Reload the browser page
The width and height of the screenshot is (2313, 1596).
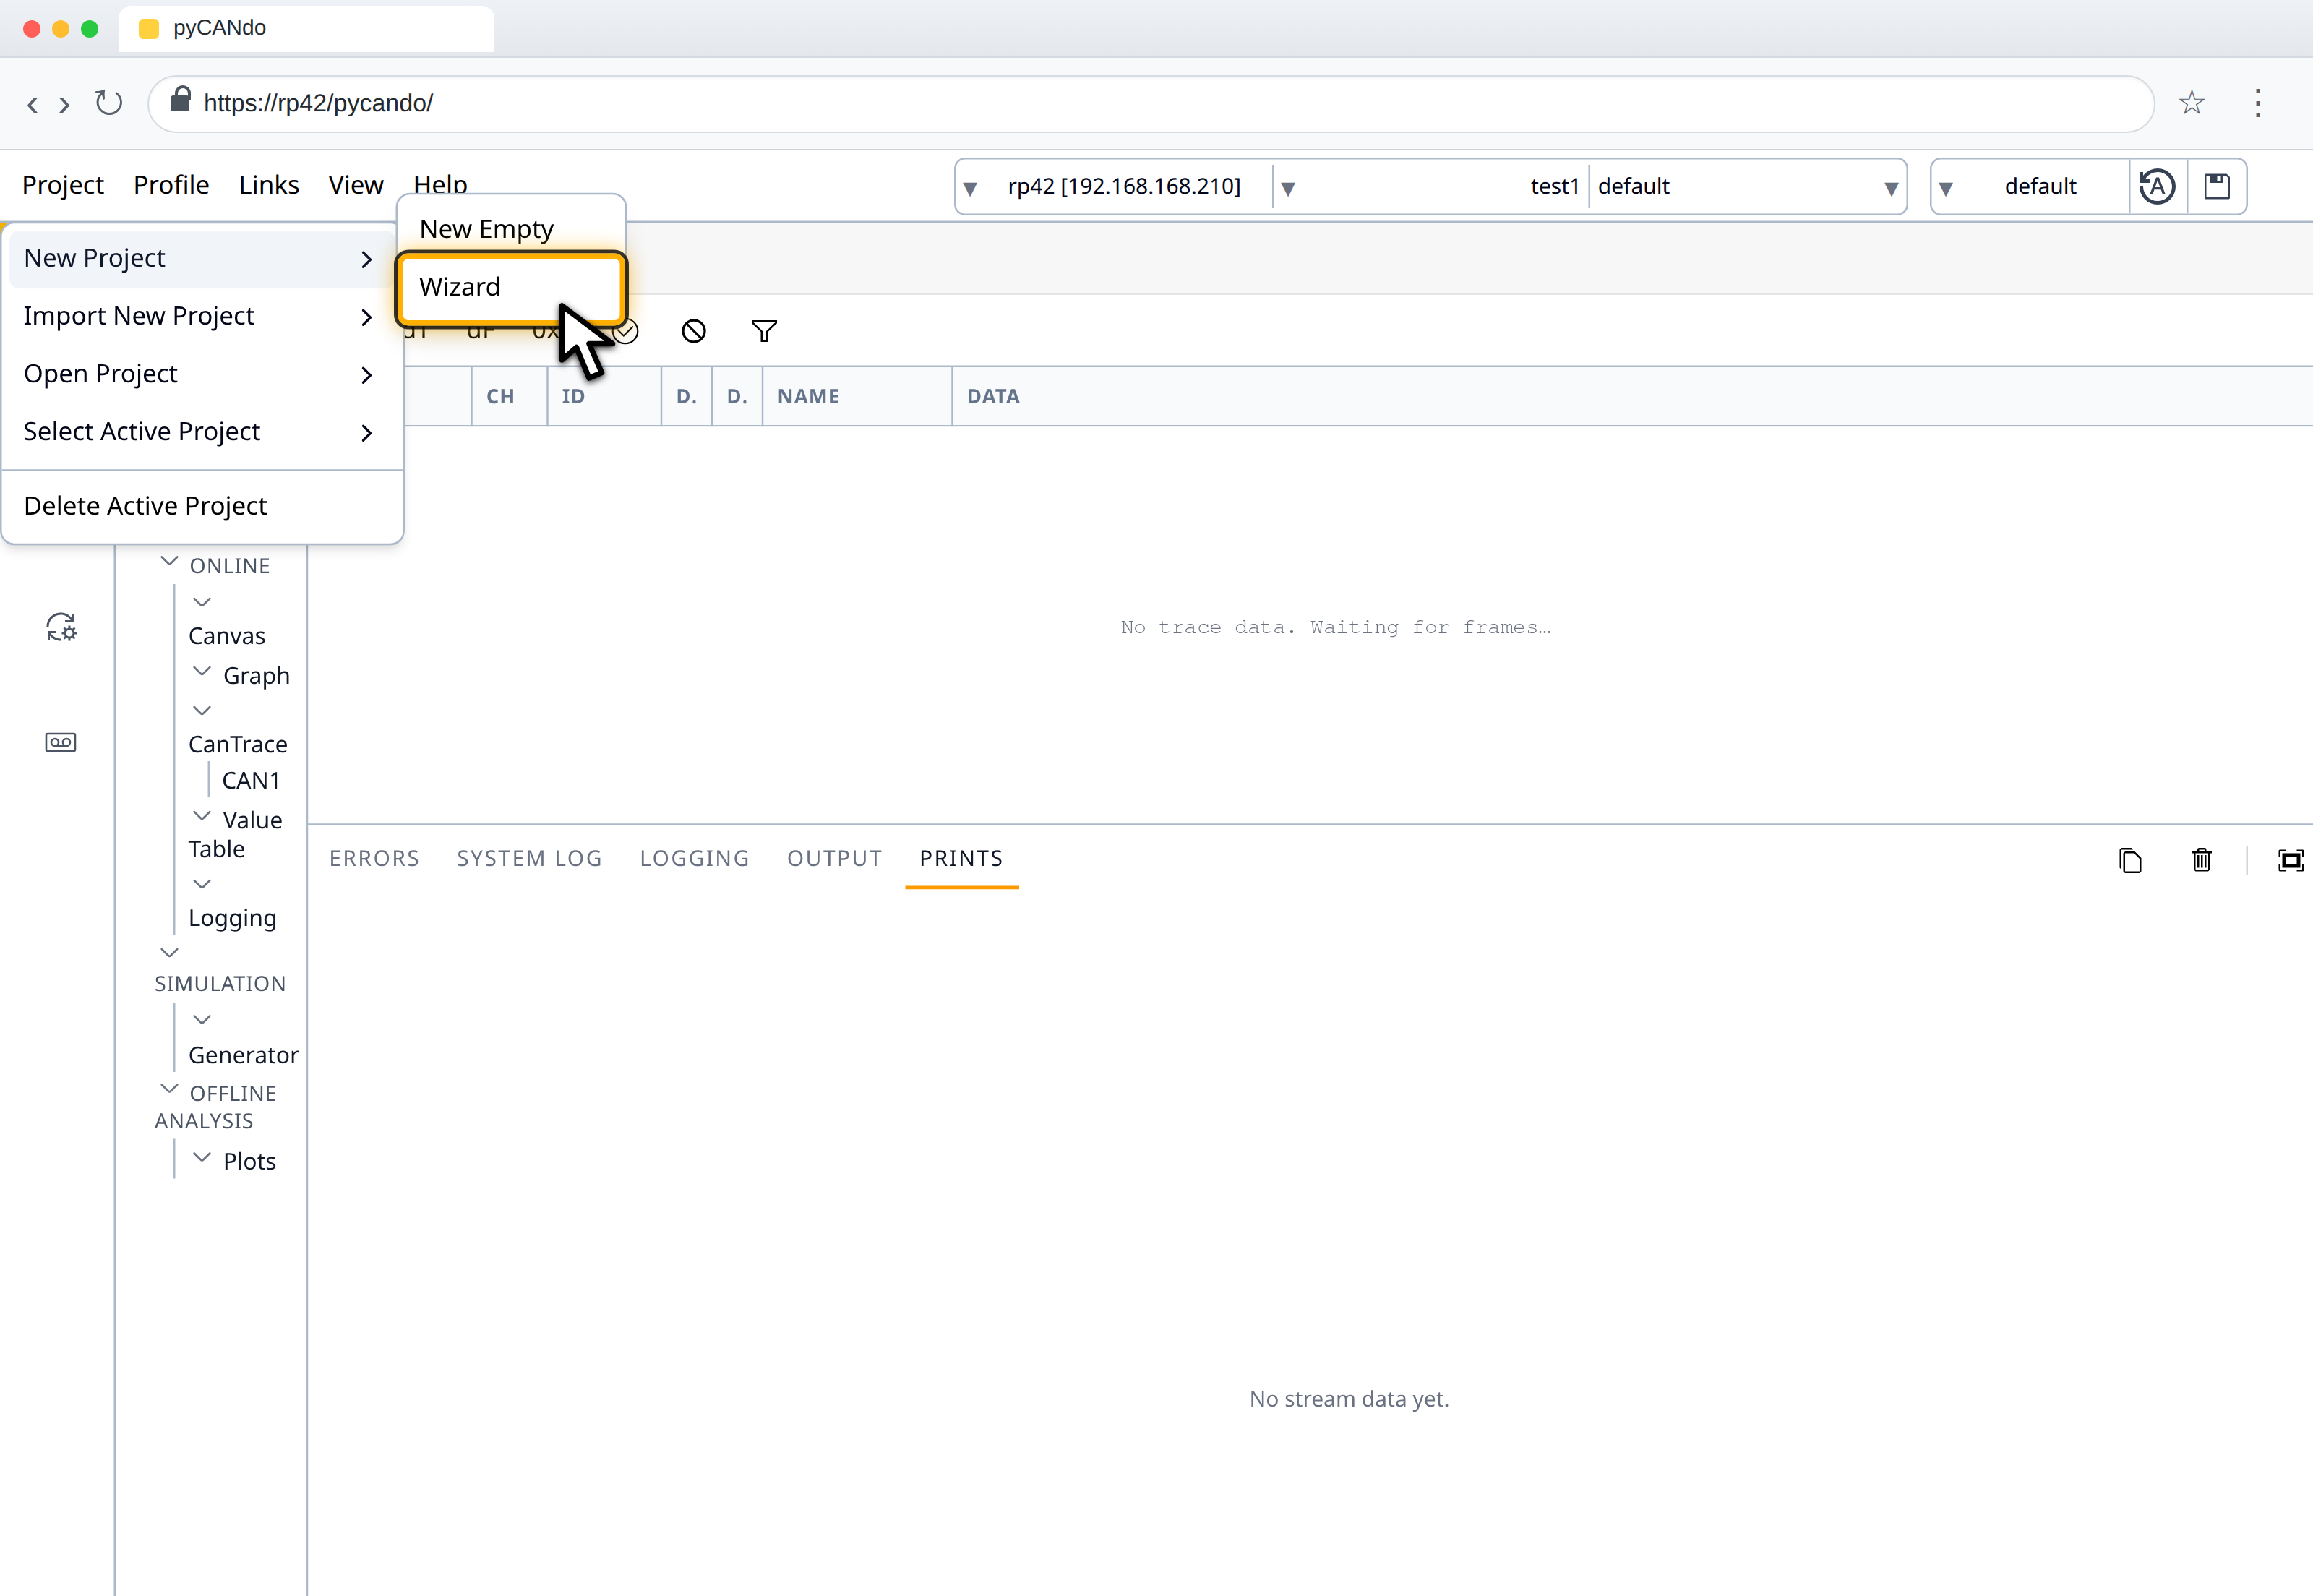pyautogui.click(x=108, y=103)
